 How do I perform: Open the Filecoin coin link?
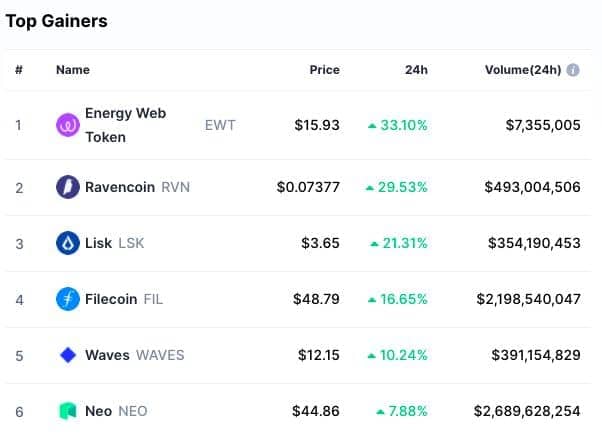pyautogui.click(x=111, y=299)
